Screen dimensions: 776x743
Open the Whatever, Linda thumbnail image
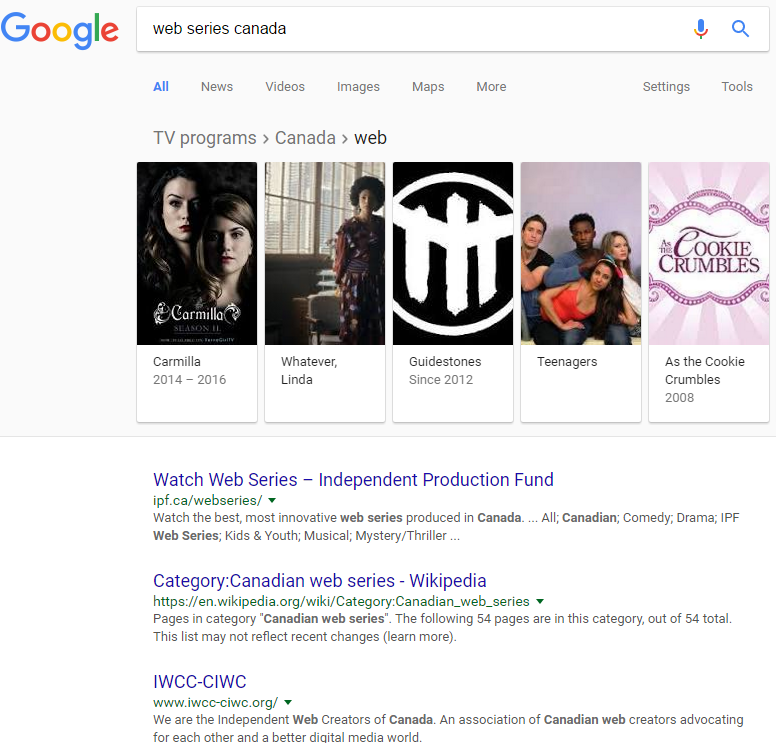pyautogui.click(x=325, y=253)
